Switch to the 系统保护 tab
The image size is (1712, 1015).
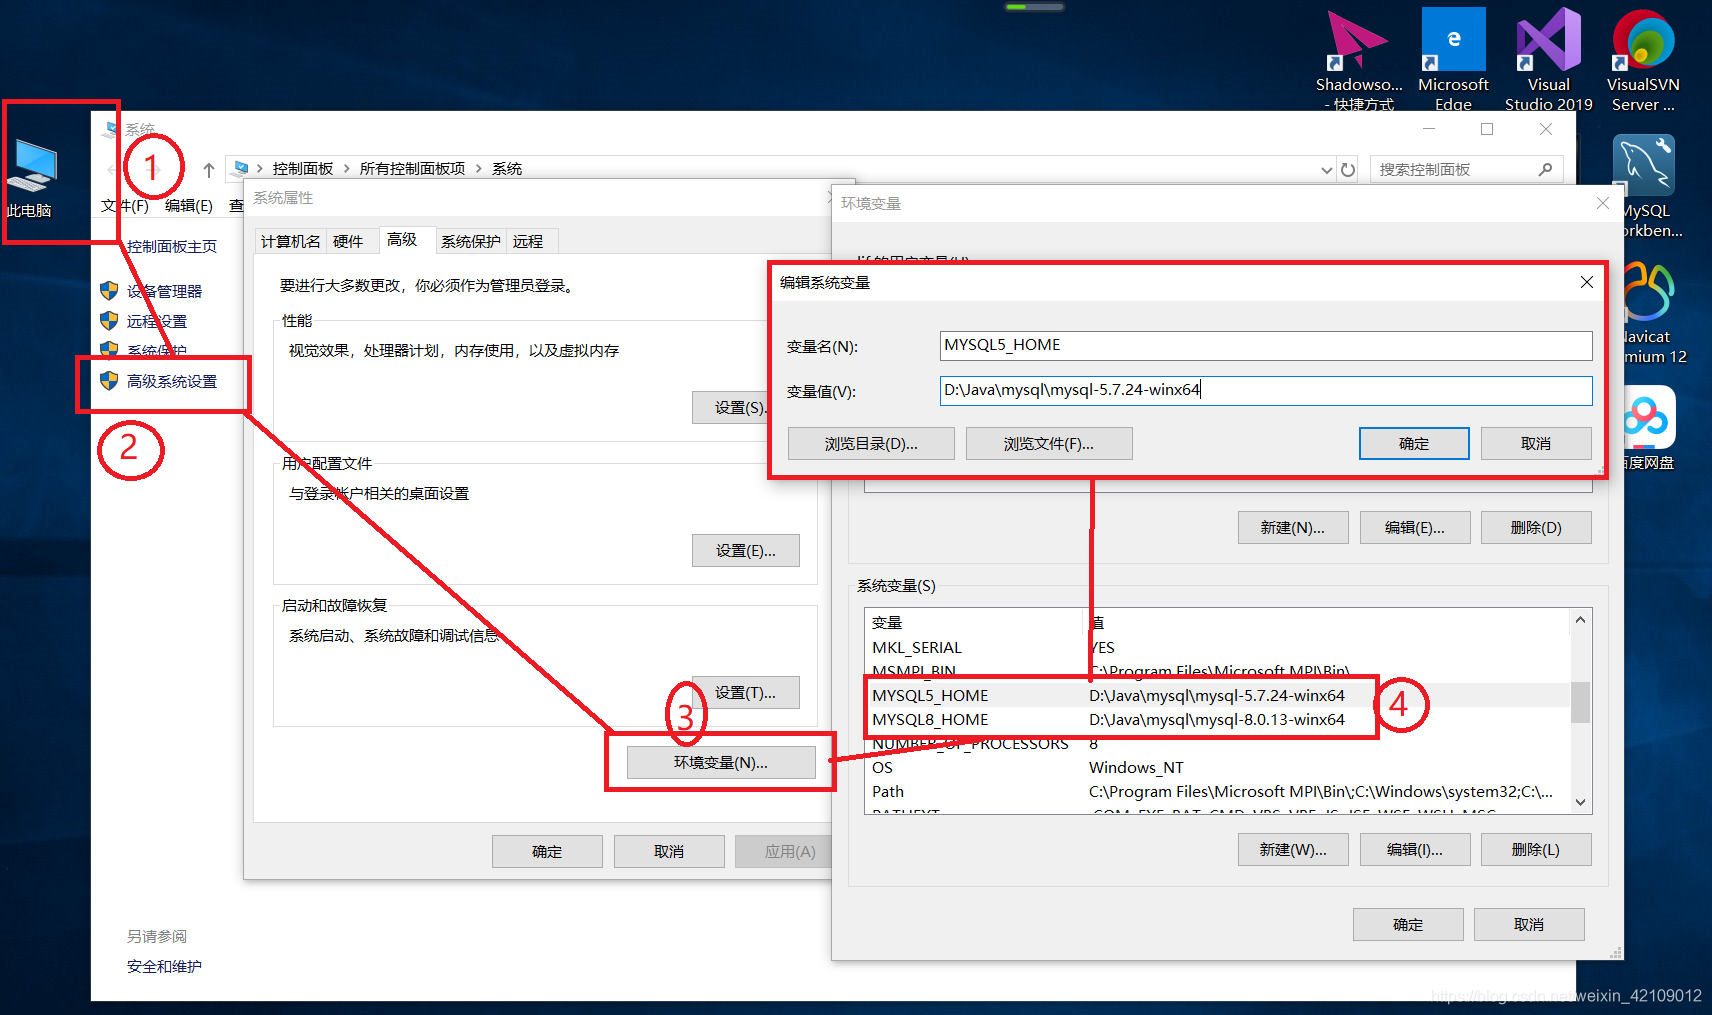[470, 241]
